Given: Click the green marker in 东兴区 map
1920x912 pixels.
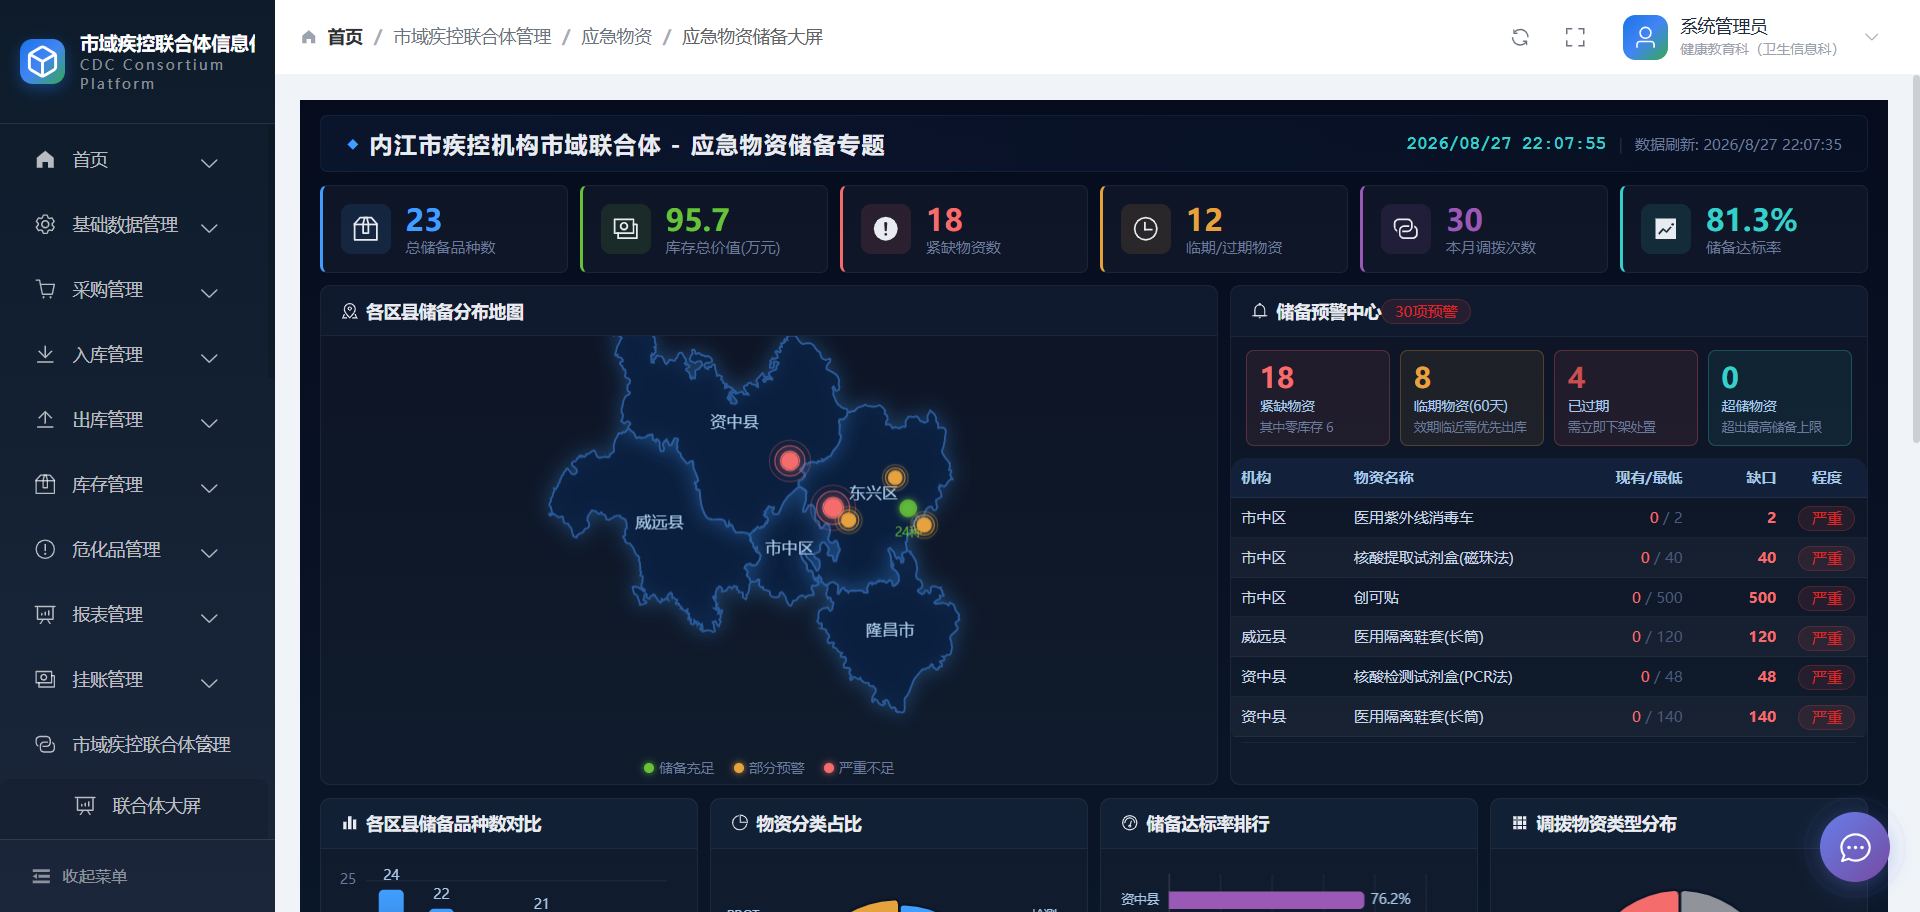Looking at the screenshot, I should tap(908, 509).
